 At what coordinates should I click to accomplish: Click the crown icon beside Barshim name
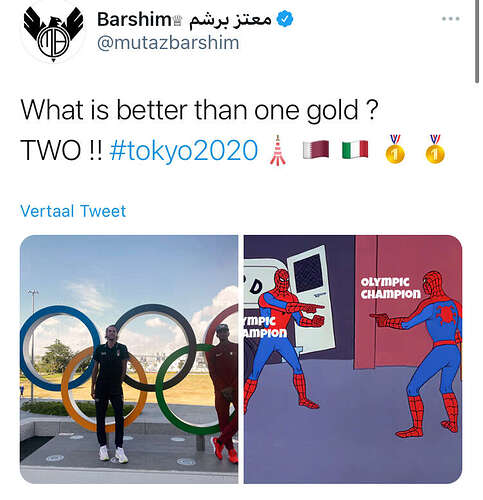click(177, 22)
